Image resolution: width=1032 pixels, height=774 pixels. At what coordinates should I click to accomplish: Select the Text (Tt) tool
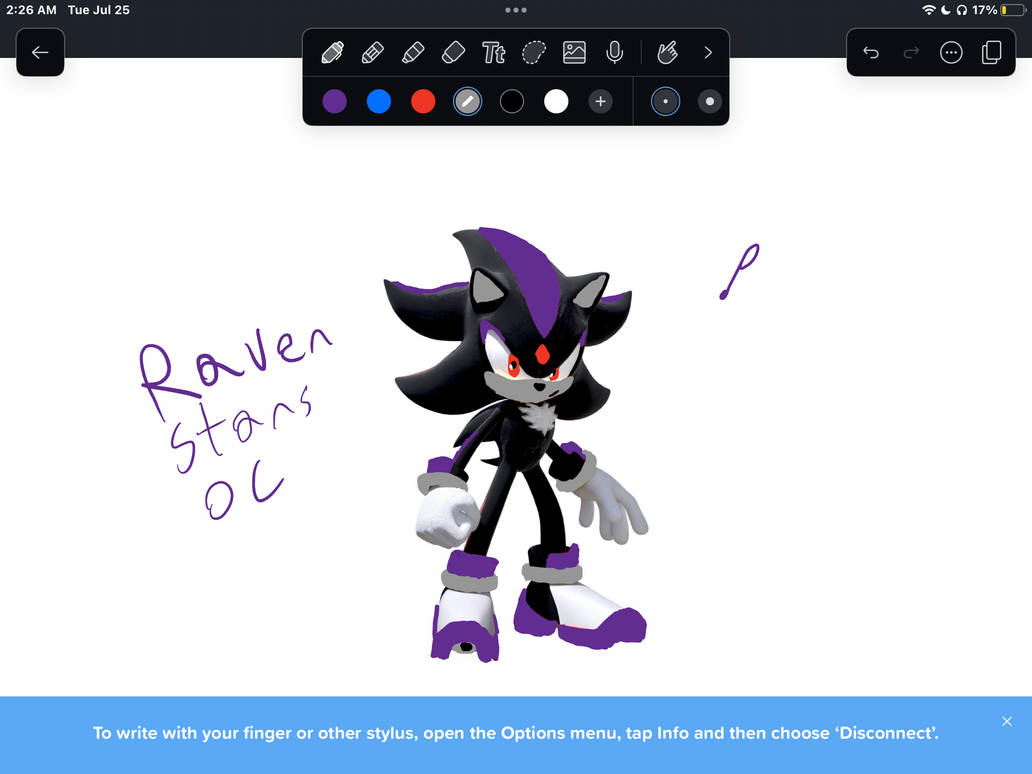tap(493, 53)
